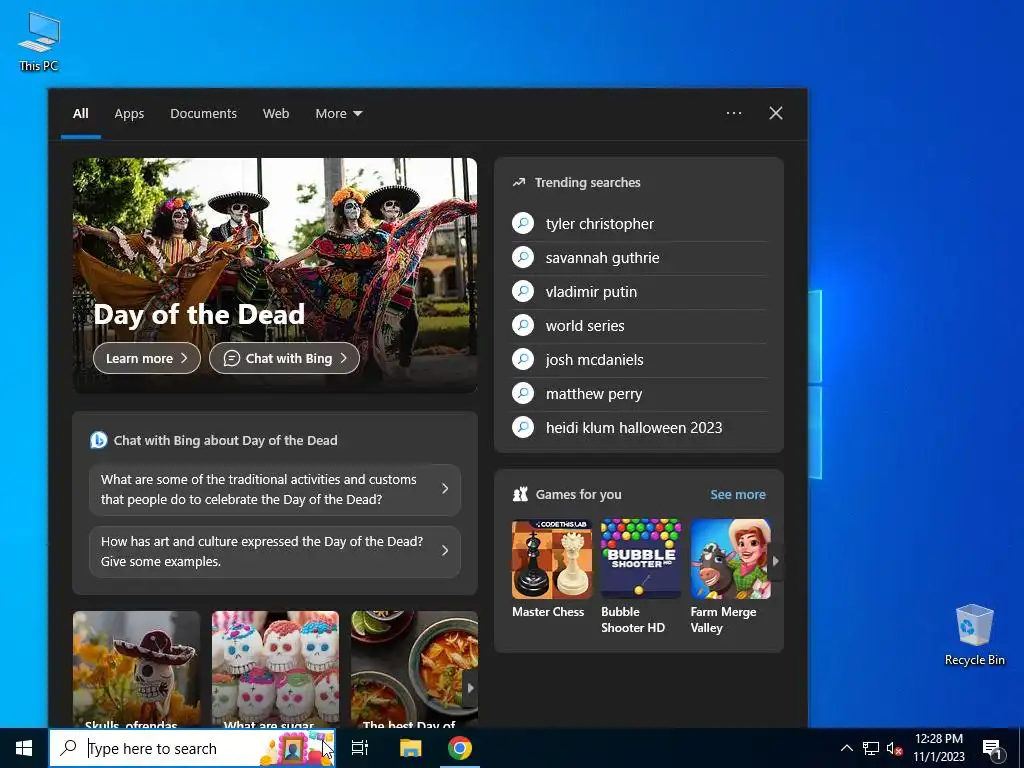Open Task View from the taskbar
Screen dimensions: 1024x768
pos(360,748)
